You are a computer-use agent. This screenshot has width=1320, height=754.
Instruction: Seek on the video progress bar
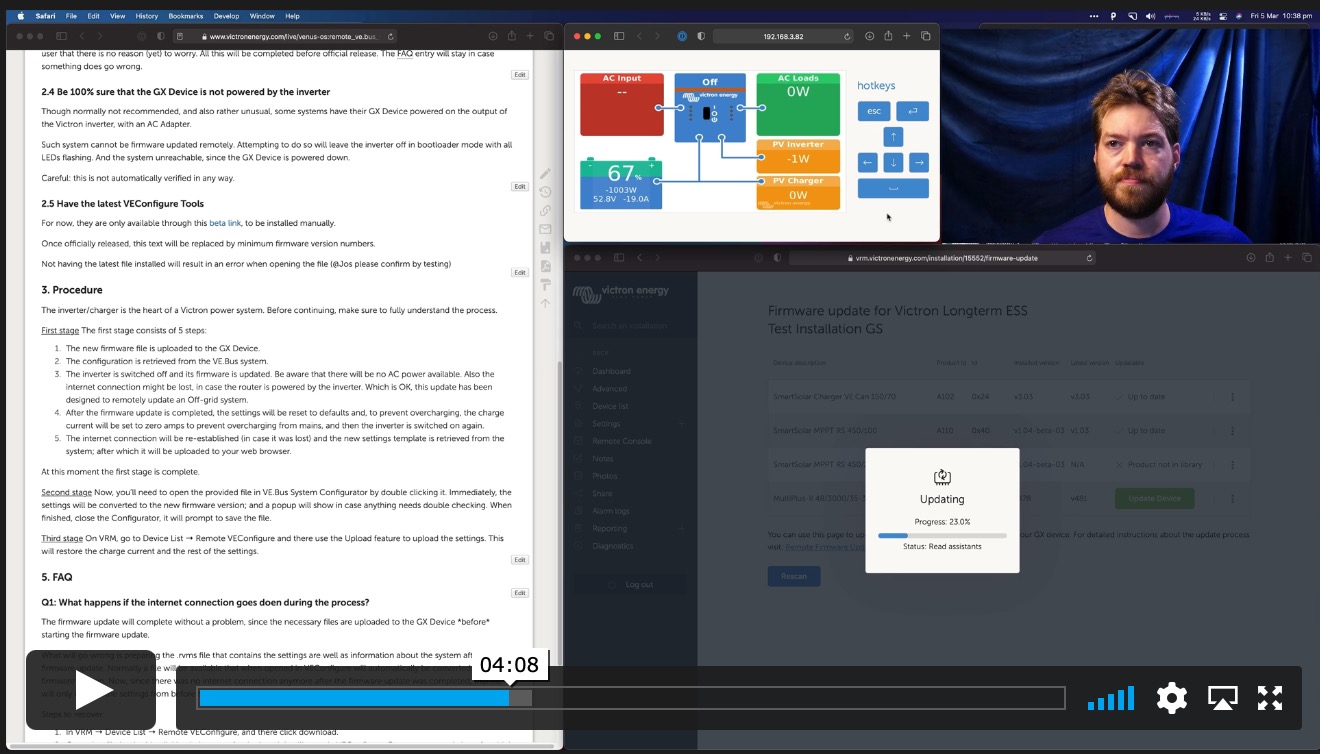tap(630, 698)
